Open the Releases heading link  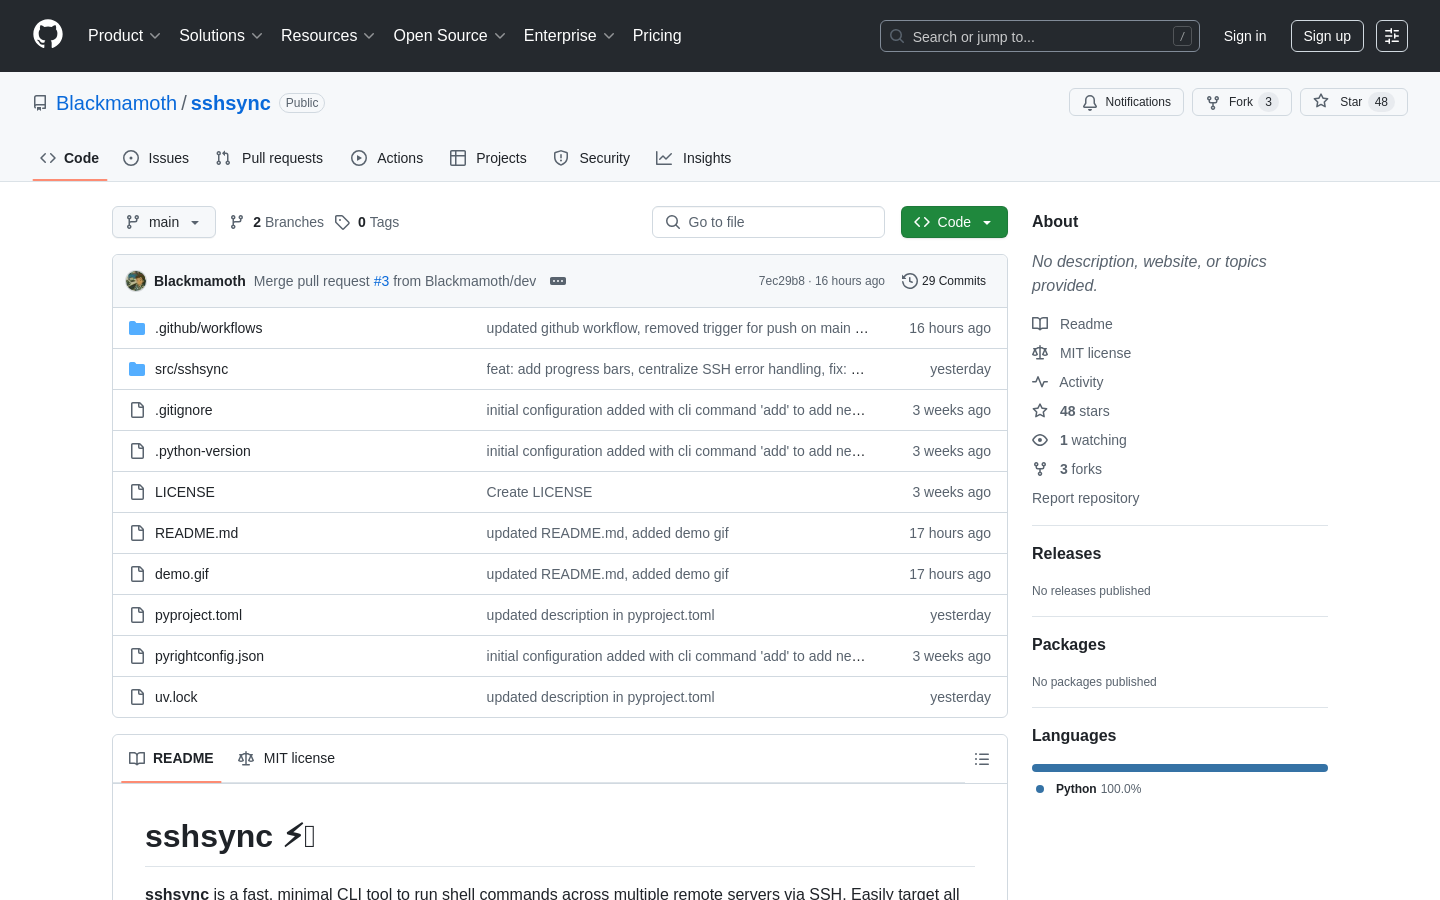click(1066, 554)
